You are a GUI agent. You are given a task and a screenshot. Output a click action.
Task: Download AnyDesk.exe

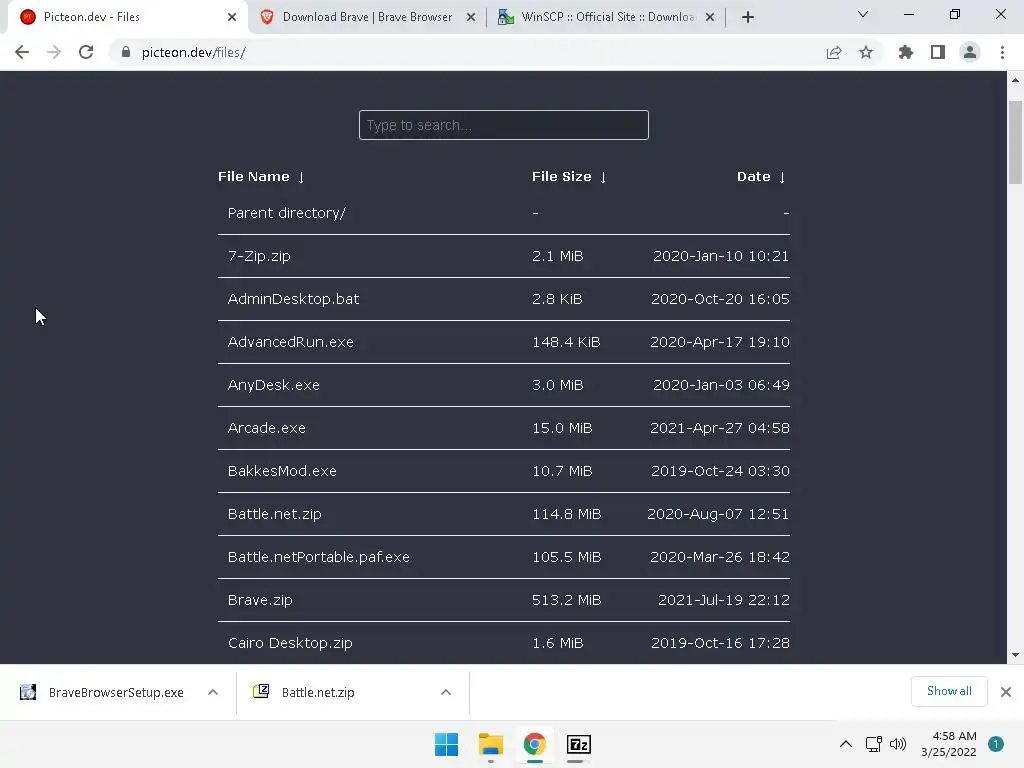(x=274, y=385)
